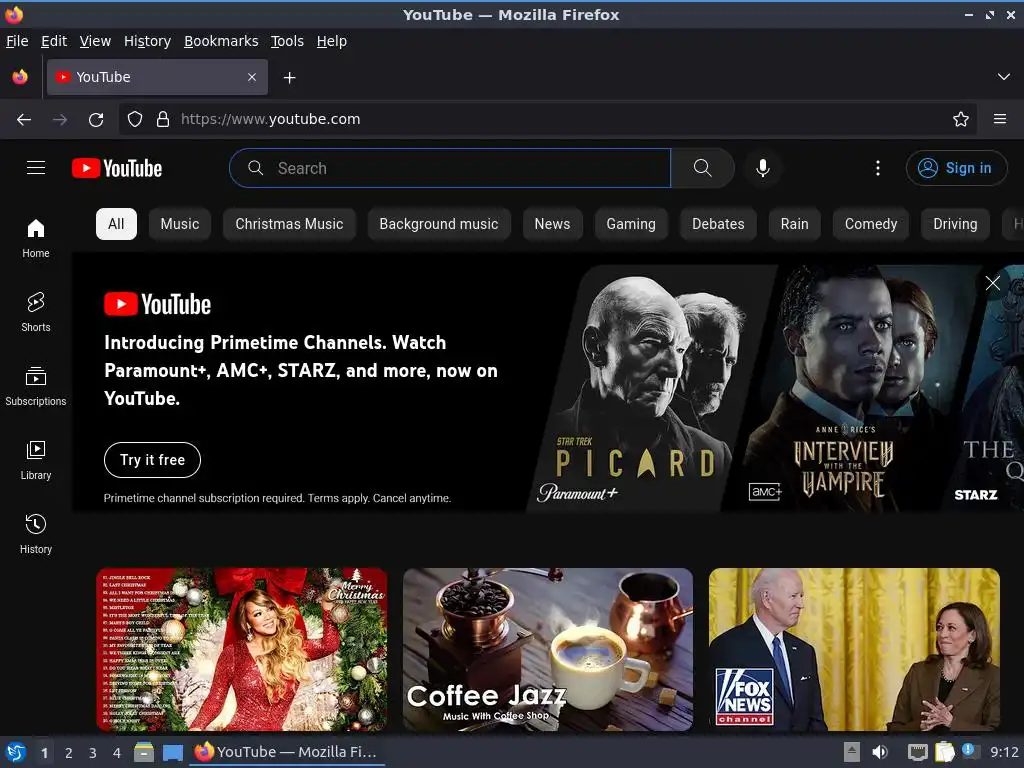This screenshot has height=768, width=1024.
Task: Open Shorts from the sidebar
Action: [36, 312]
